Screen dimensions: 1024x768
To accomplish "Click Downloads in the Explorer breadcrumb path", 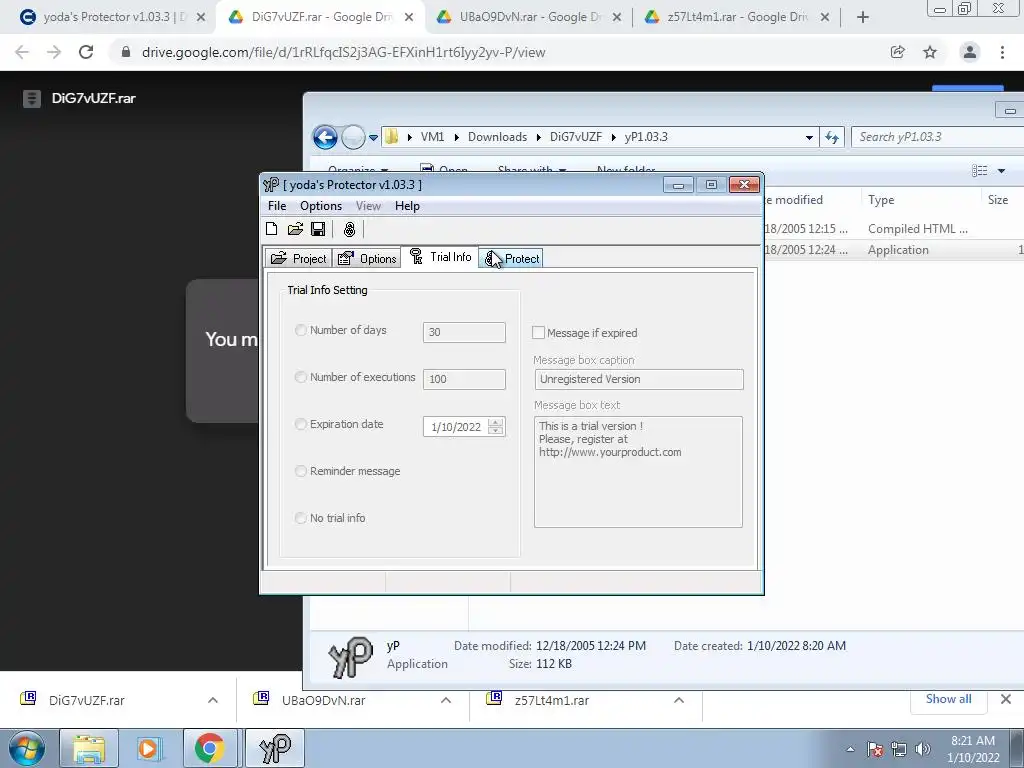I will pos(497,137).
